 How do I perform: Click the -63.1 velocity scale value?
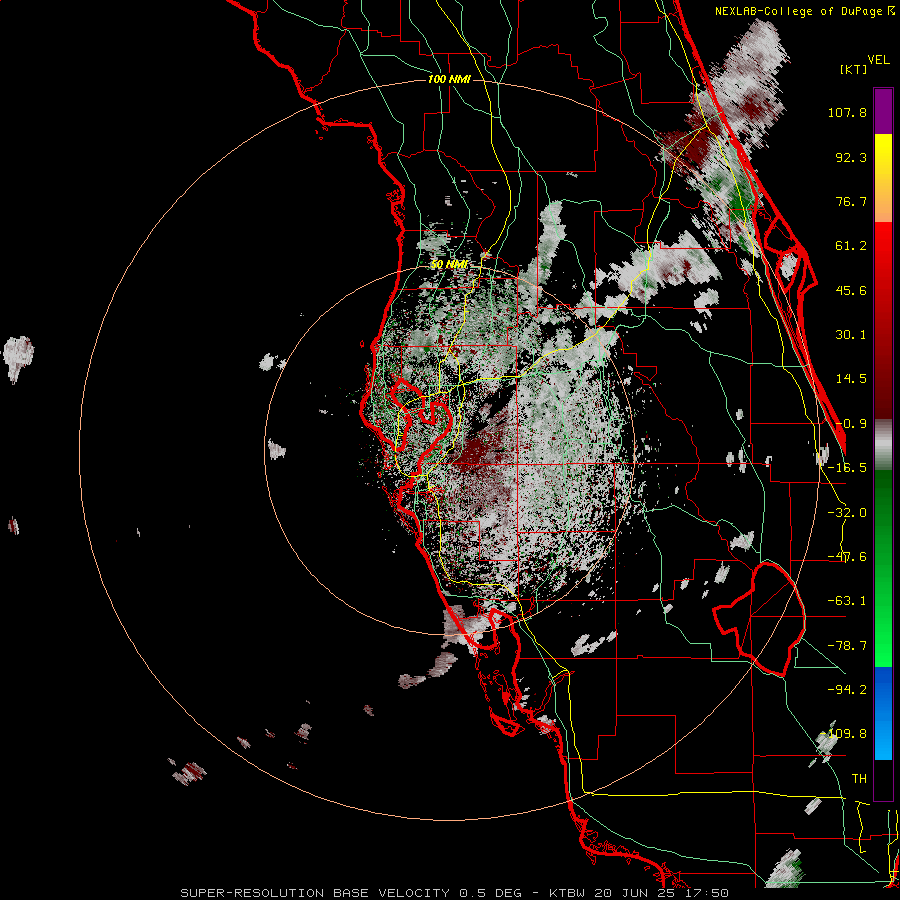pyautogui.click(x=847, y=601)
